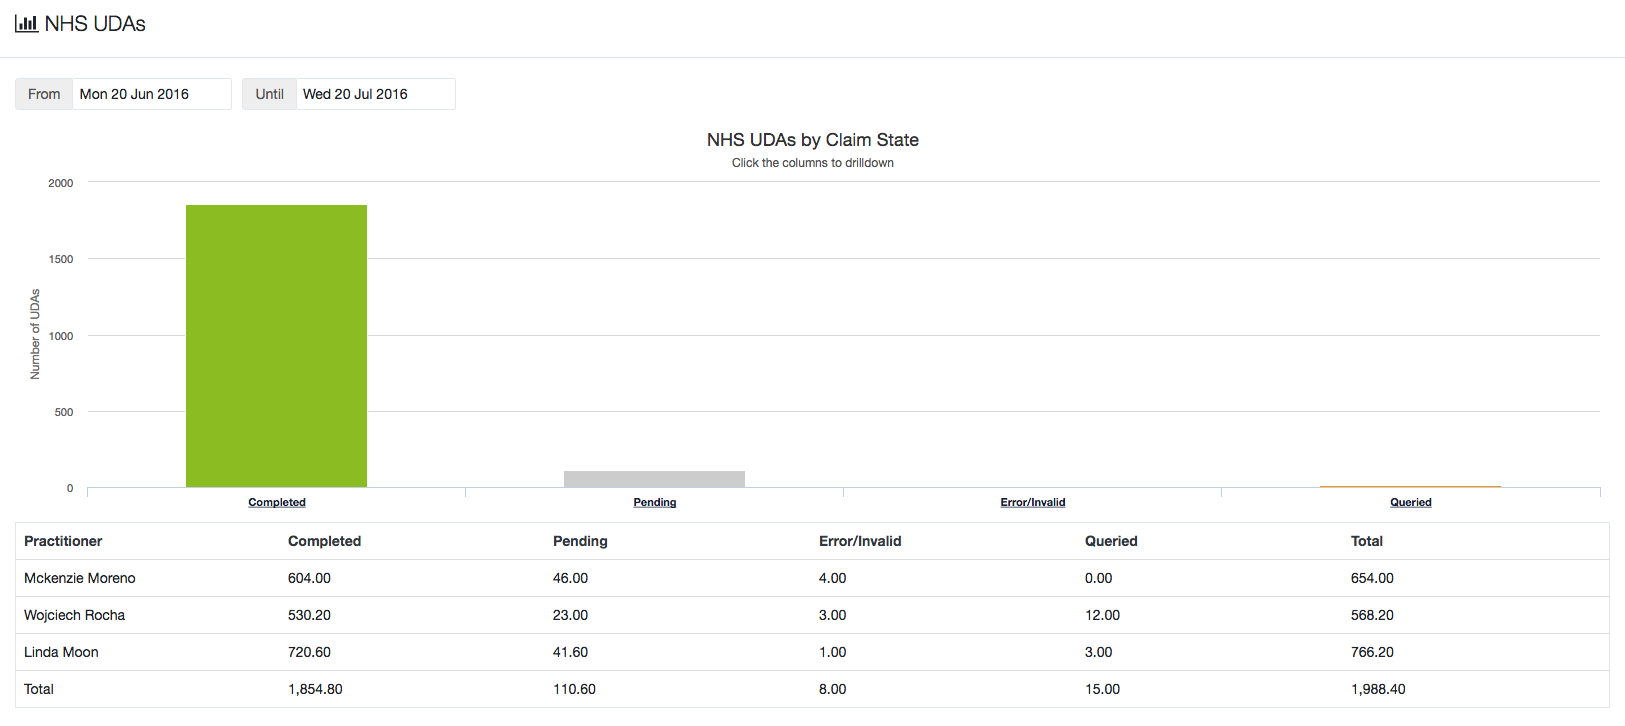Click the Total column header
The width and height of the screenshot is (1625, 726).
tap(1367, 541)
